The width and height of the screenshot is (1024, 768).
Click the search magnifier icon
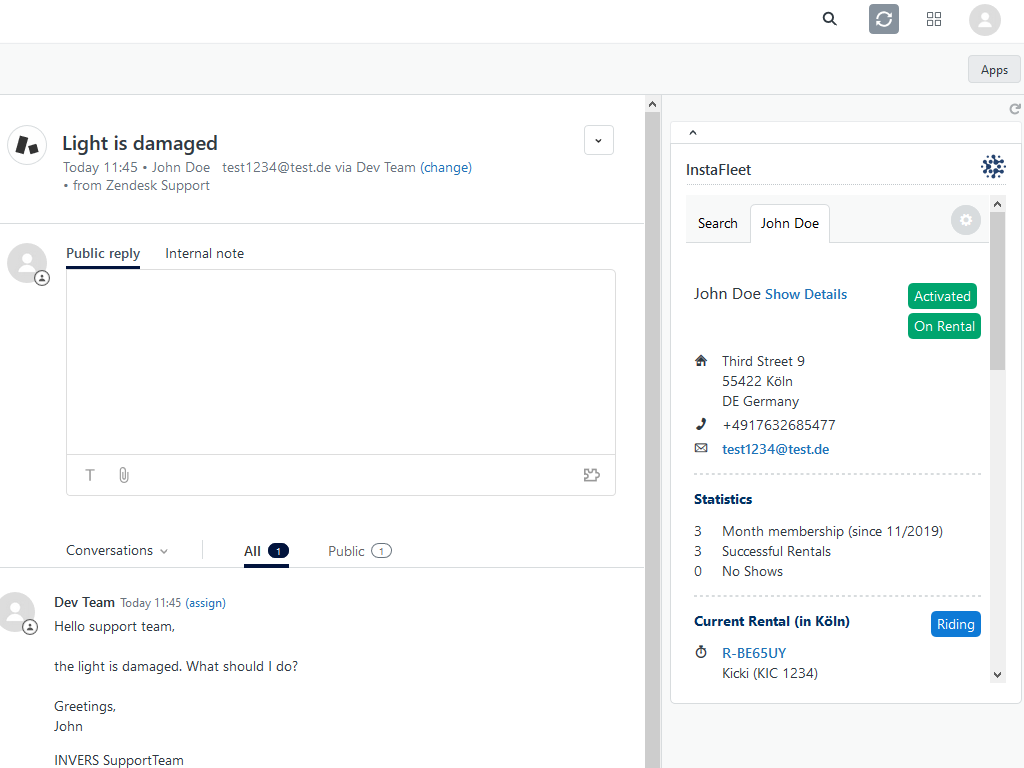pyautogui.click(x=829, y=19)
